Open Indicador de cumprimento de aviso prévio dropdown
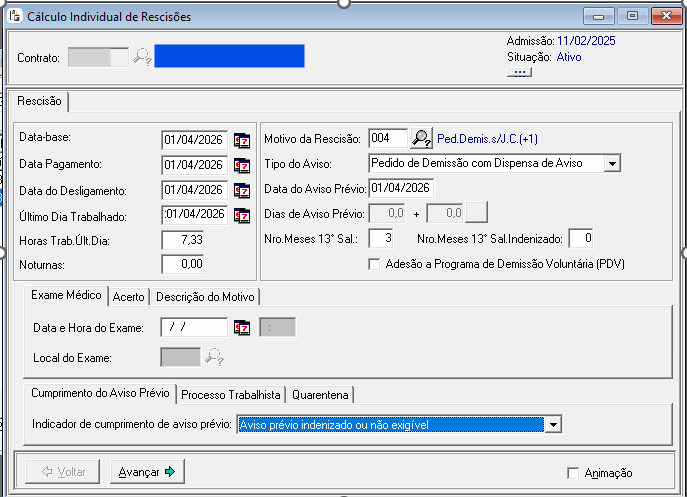 (x=553, y=425)
